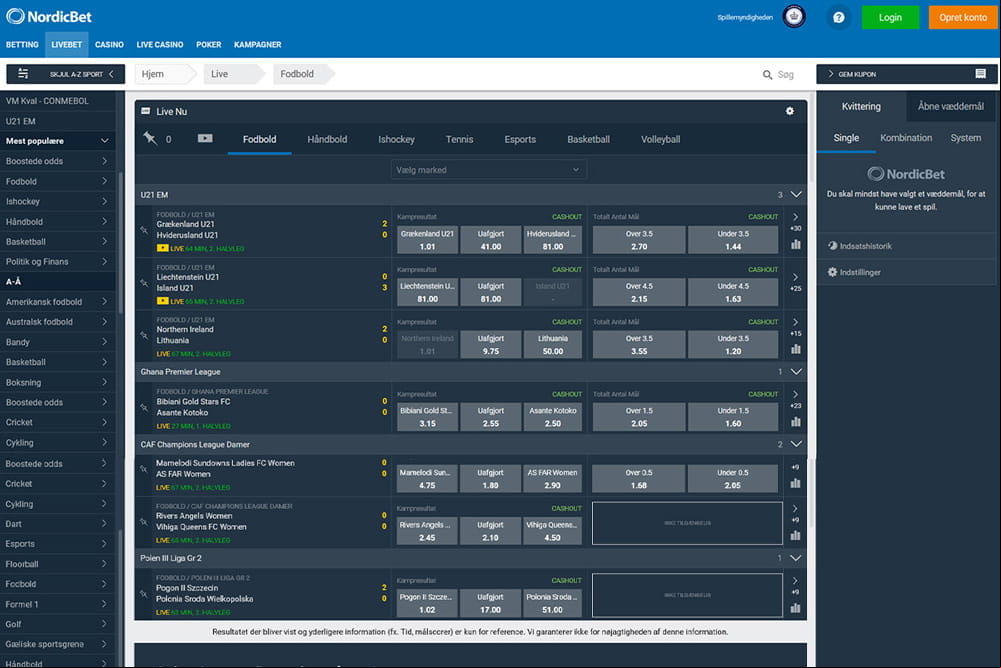
Task: Select the System bet type tab
Action: pyautogui.click(x=965, y=138)
